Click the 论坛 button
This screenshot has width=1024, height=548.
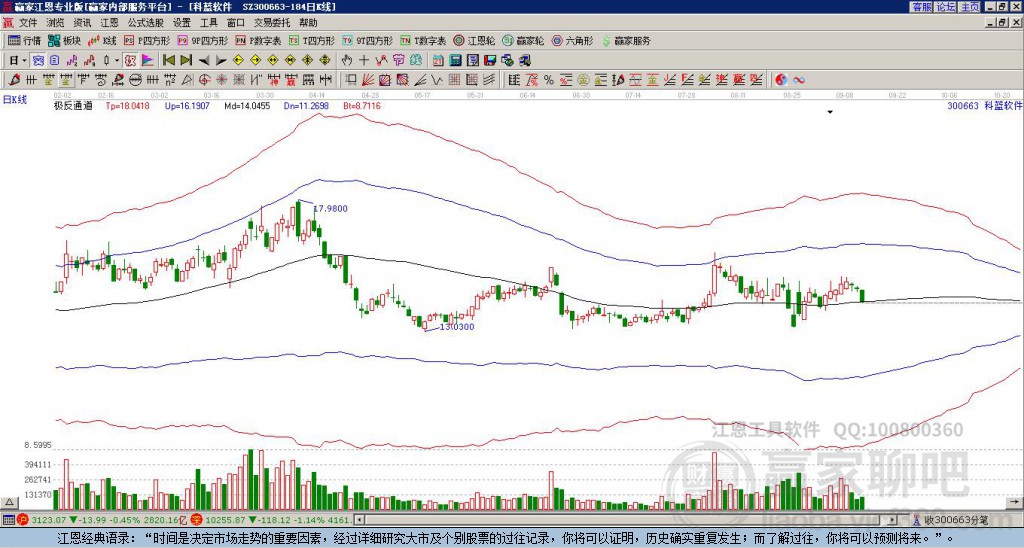pos(945,6)
